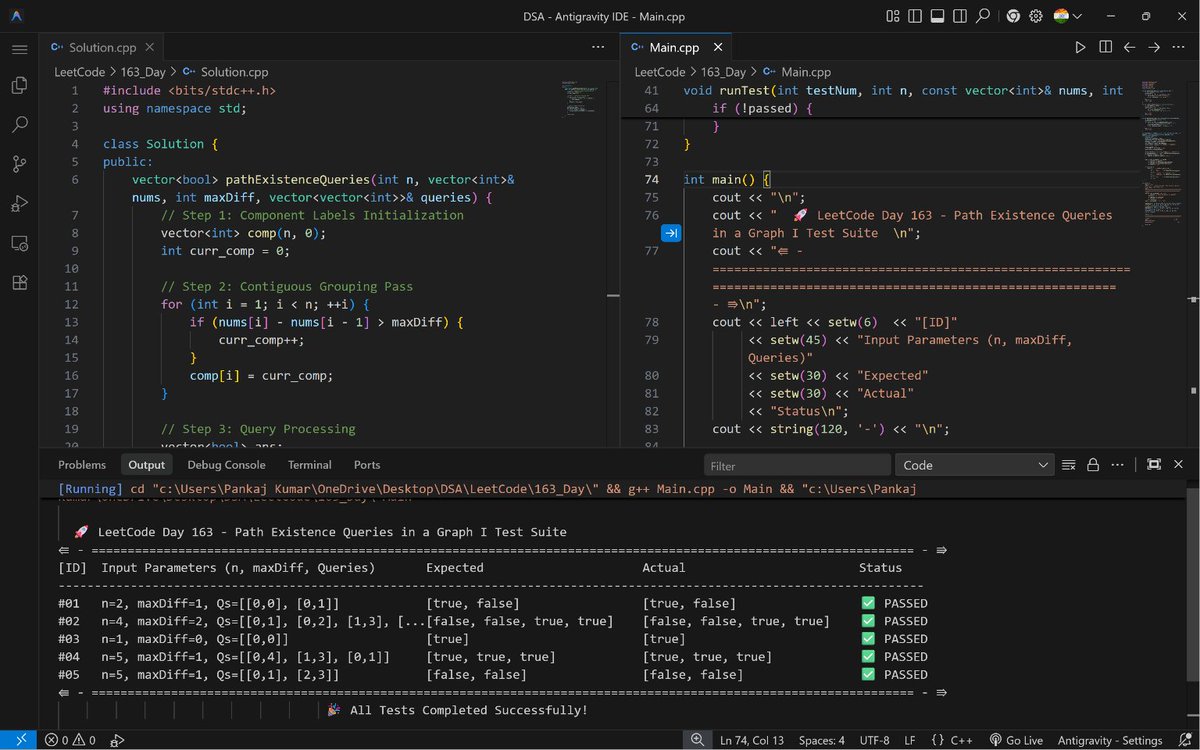The width and height of the screenshot is (1200, 750).
Task: Click Ln 74, Col 13 cursor position
Action: point(753,740)
